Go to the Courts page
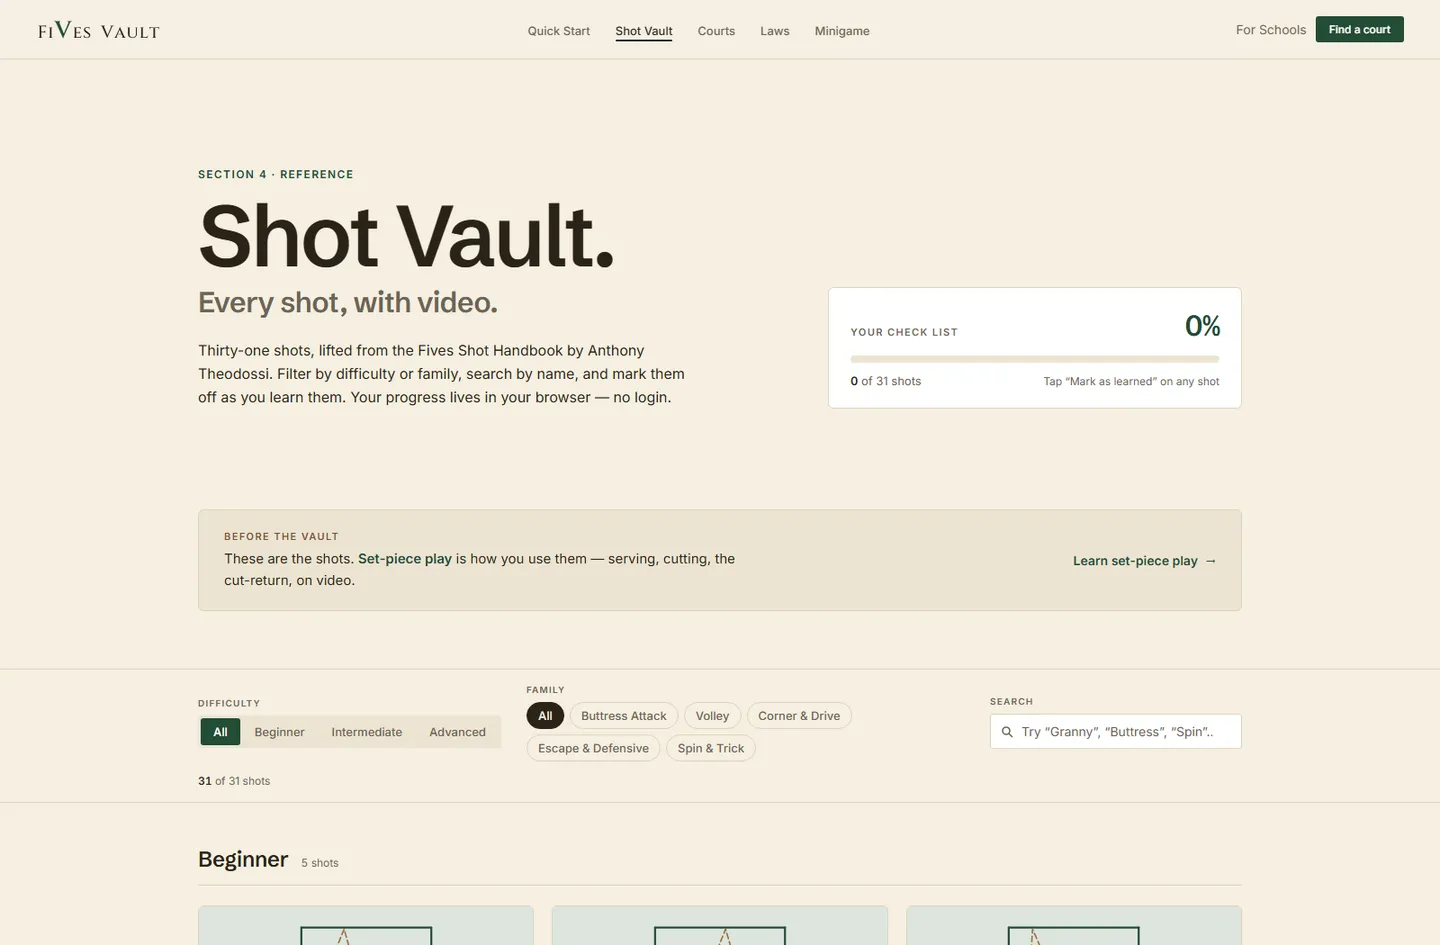Screen dimensions: 1440x945 pos(716,31)
